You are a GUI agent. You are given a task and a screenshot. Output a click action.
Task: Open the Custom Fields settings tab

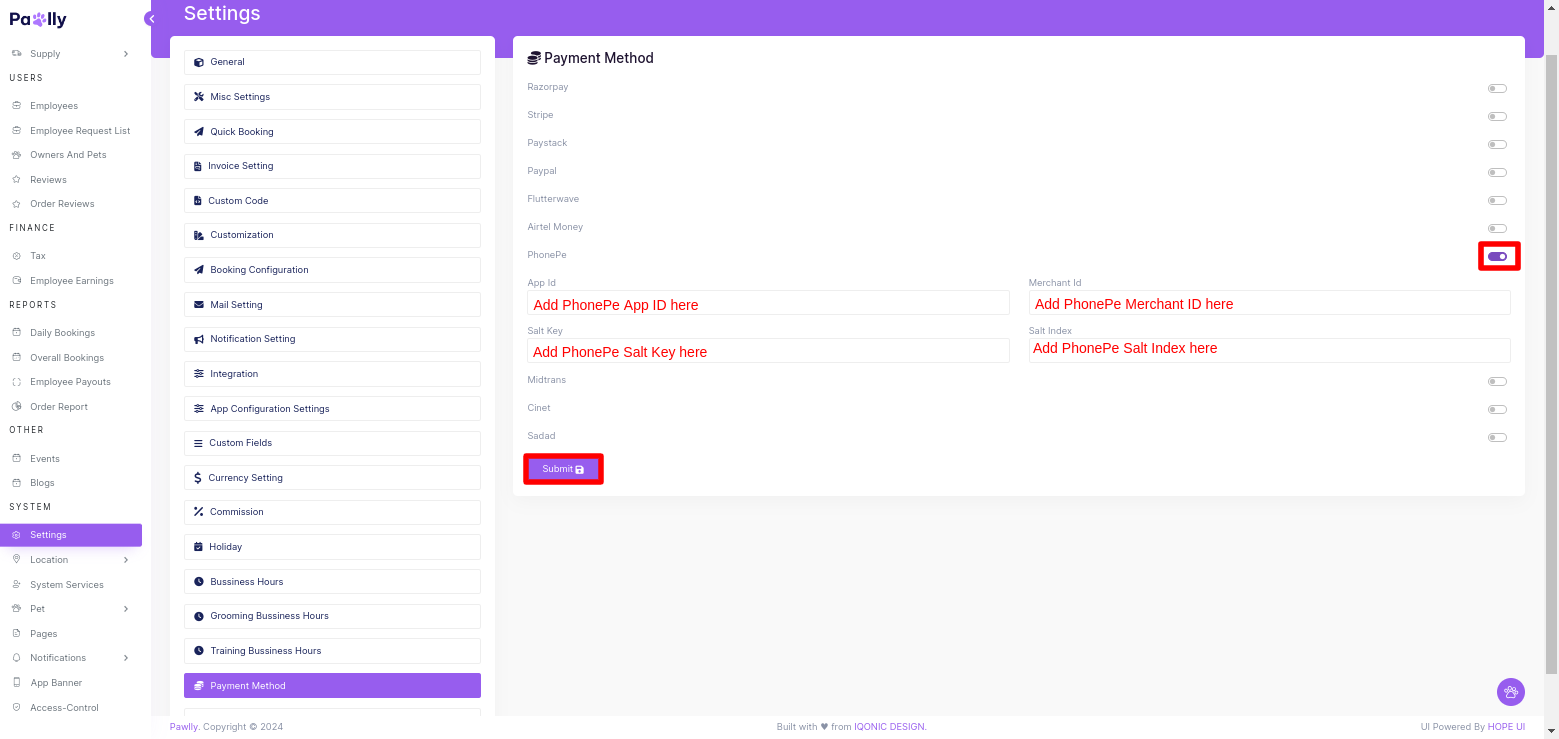click(x=332, y=443)
